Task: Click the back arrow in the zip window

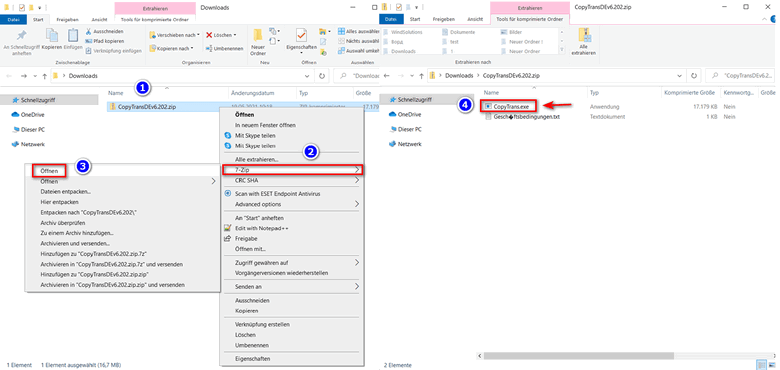Action: (x=388, y=76)
